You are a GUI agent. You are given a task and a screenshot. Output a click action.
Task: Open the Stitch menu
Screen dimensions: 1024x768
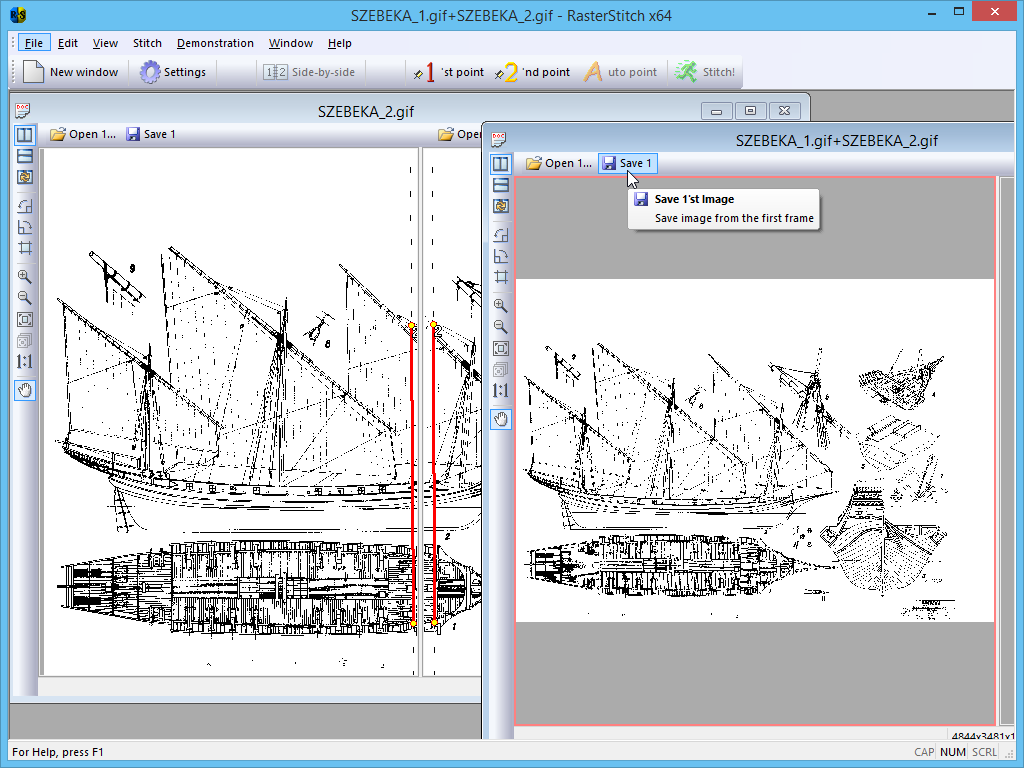[147, 43]
